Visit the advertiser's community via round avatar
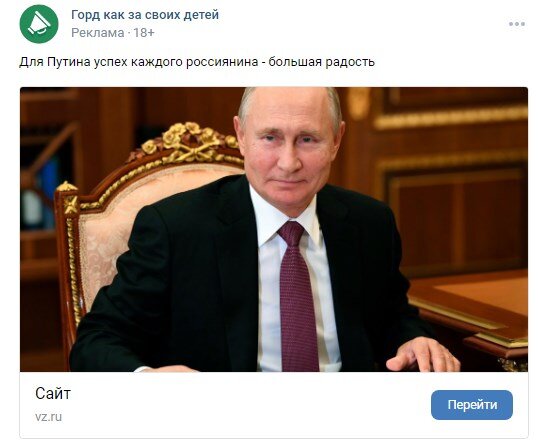 coord(39,24)
